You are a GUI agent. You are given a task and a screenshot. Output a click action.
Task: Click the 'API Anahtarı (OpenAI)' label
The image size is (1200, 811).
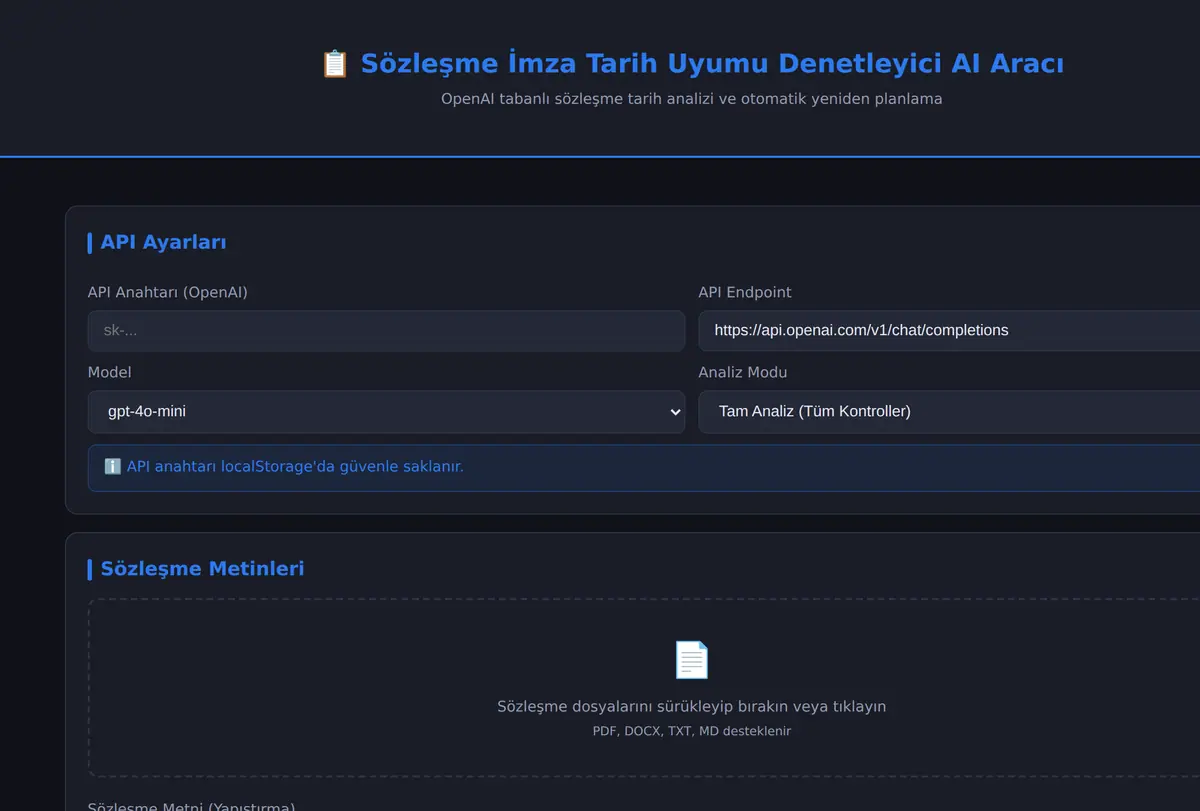tap(168, 292)
